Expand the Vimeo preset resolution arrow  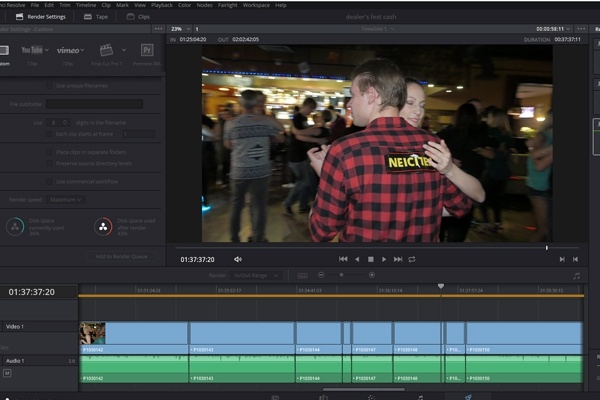[x=82, y=50]
